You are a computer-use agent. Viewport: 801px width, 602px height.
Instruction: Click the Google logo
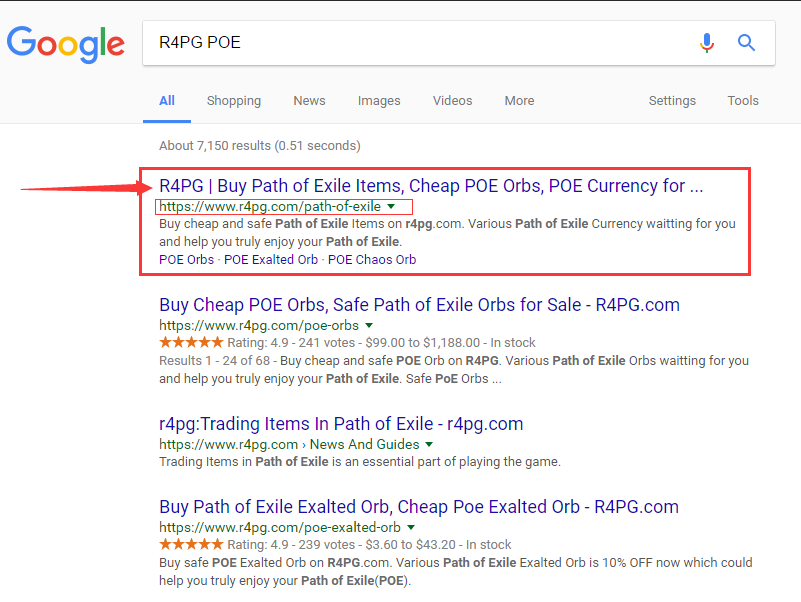pos(65,44)
